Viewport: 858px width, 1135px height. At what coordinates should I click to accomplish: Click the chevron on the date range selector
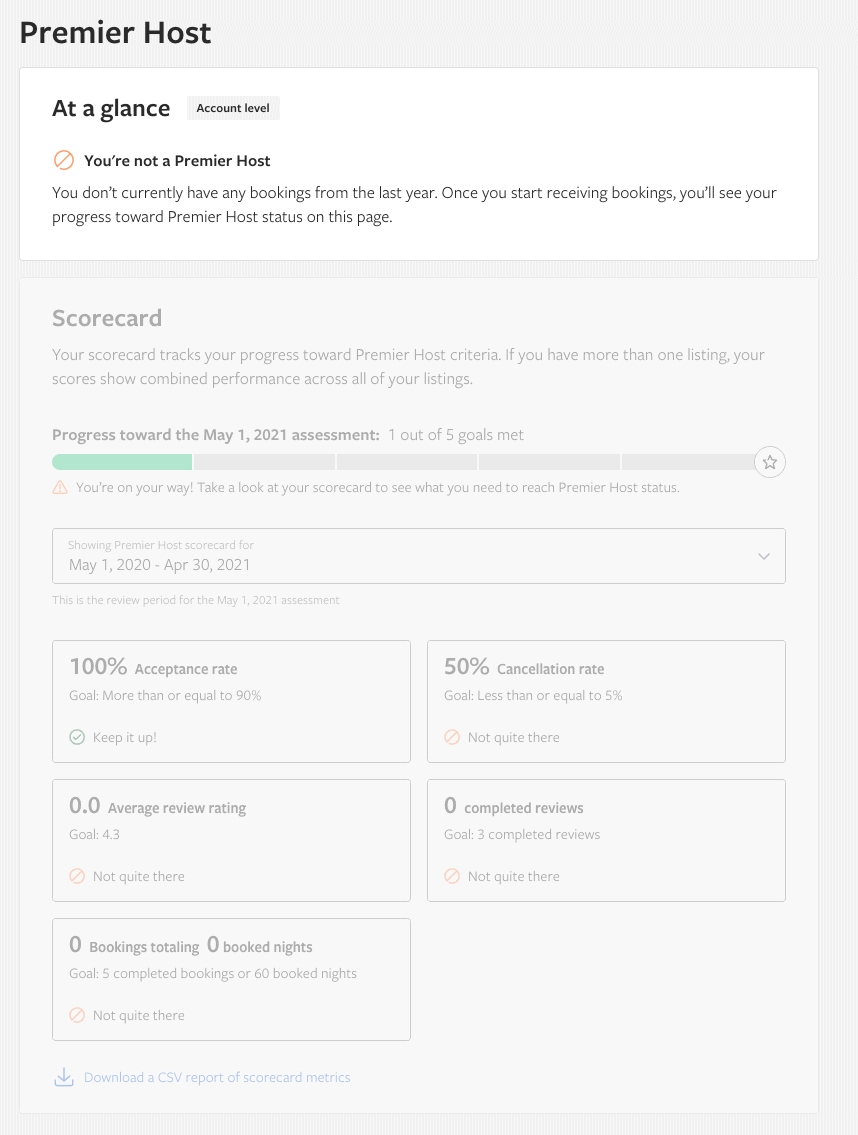(763, 556)
